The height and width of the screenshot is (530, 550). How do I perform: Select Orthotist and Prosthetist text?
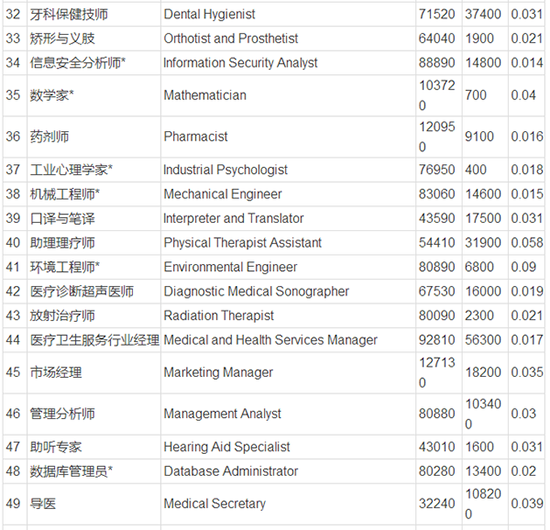(x=231, y=39)
